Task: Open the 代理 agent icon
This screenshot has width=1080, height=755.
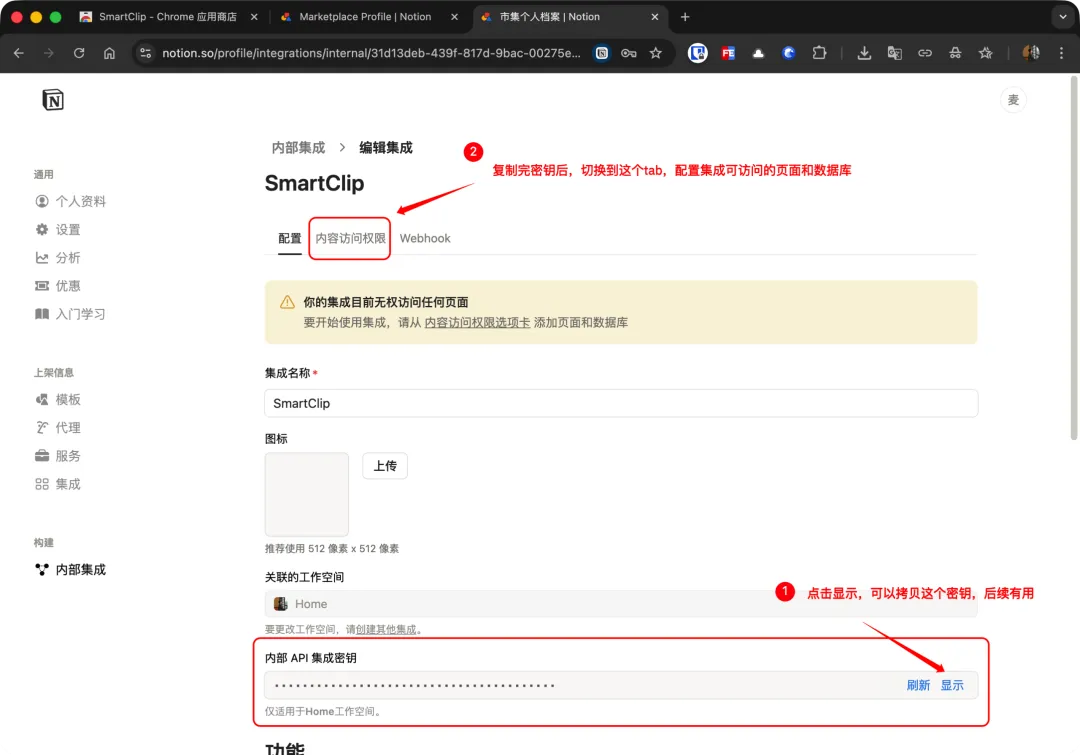Action: 42,428
